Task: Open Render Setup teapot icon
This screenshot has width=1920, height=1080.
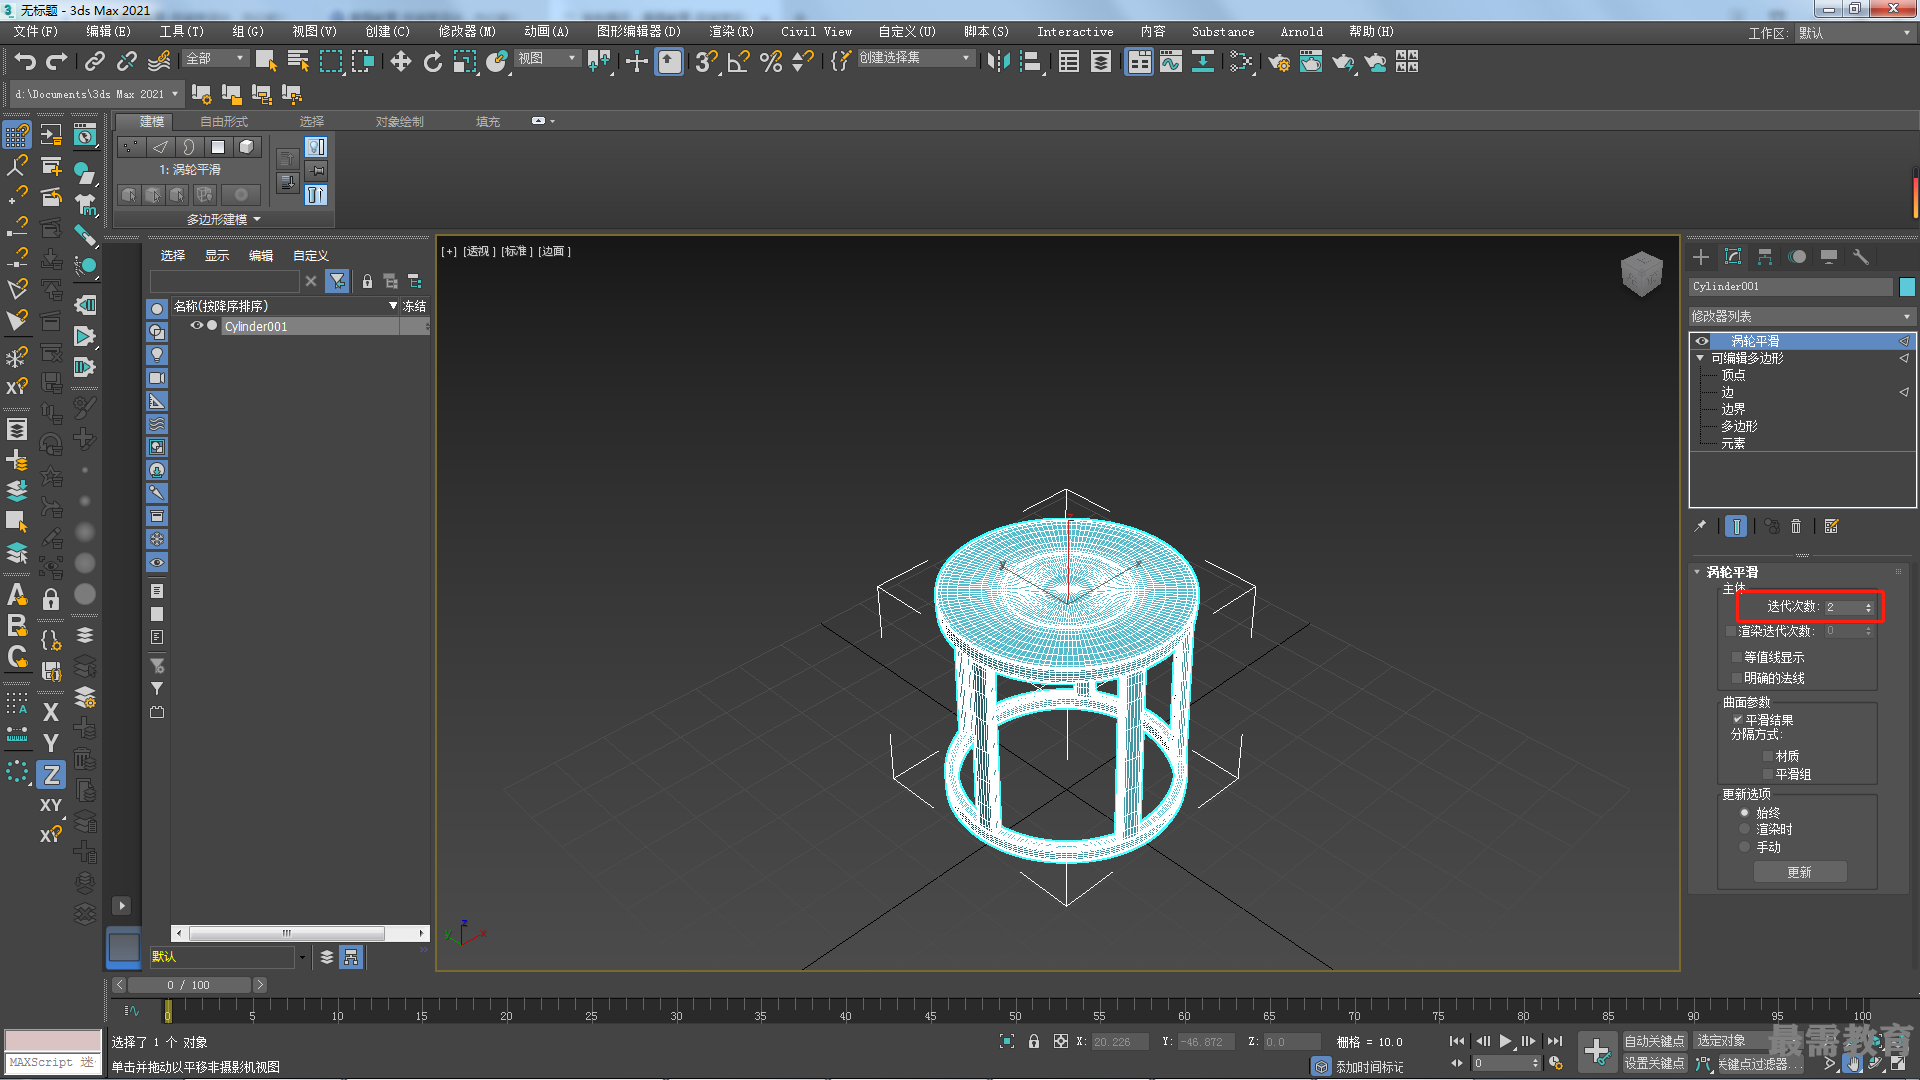Action: point(1279,62)
